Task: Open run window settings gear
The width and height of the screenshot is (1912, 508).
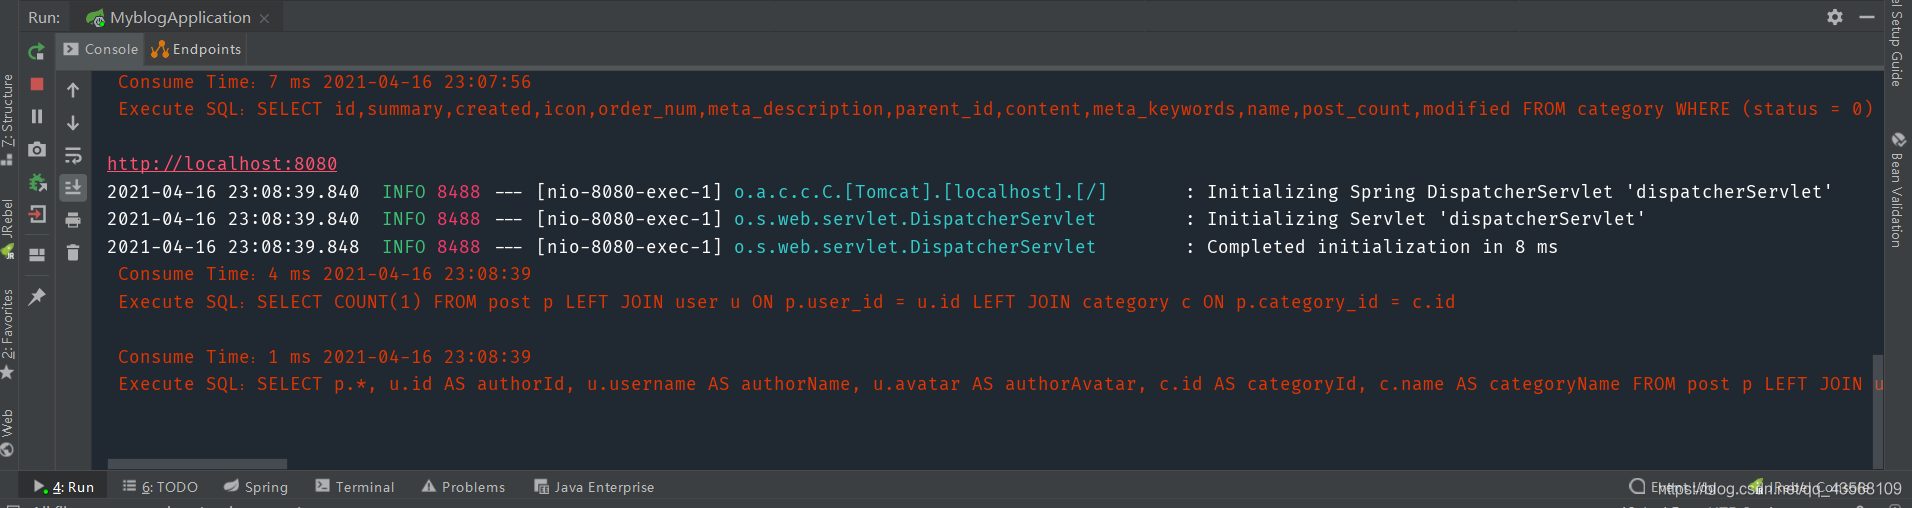Action: (x=1835, y=17)
